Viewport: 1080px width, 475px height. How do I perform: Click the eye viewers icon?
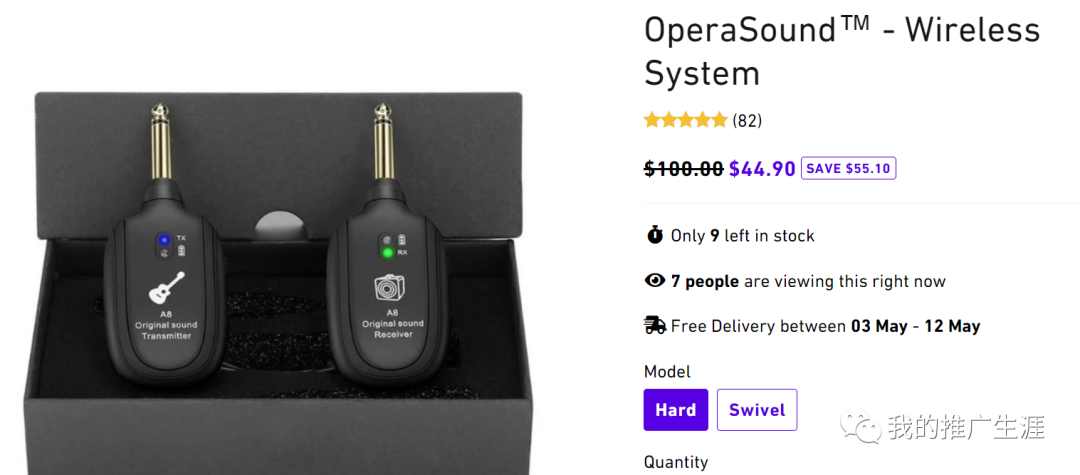point(655,281)
